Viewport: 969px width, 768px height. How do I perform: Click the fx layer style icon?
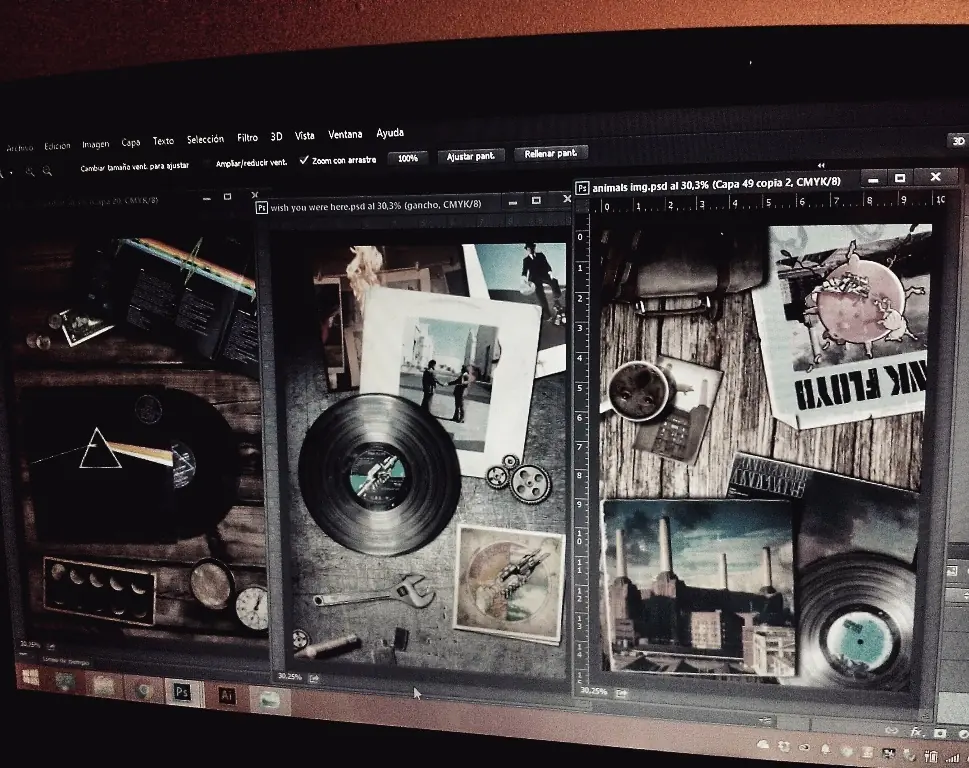[916, 732]
